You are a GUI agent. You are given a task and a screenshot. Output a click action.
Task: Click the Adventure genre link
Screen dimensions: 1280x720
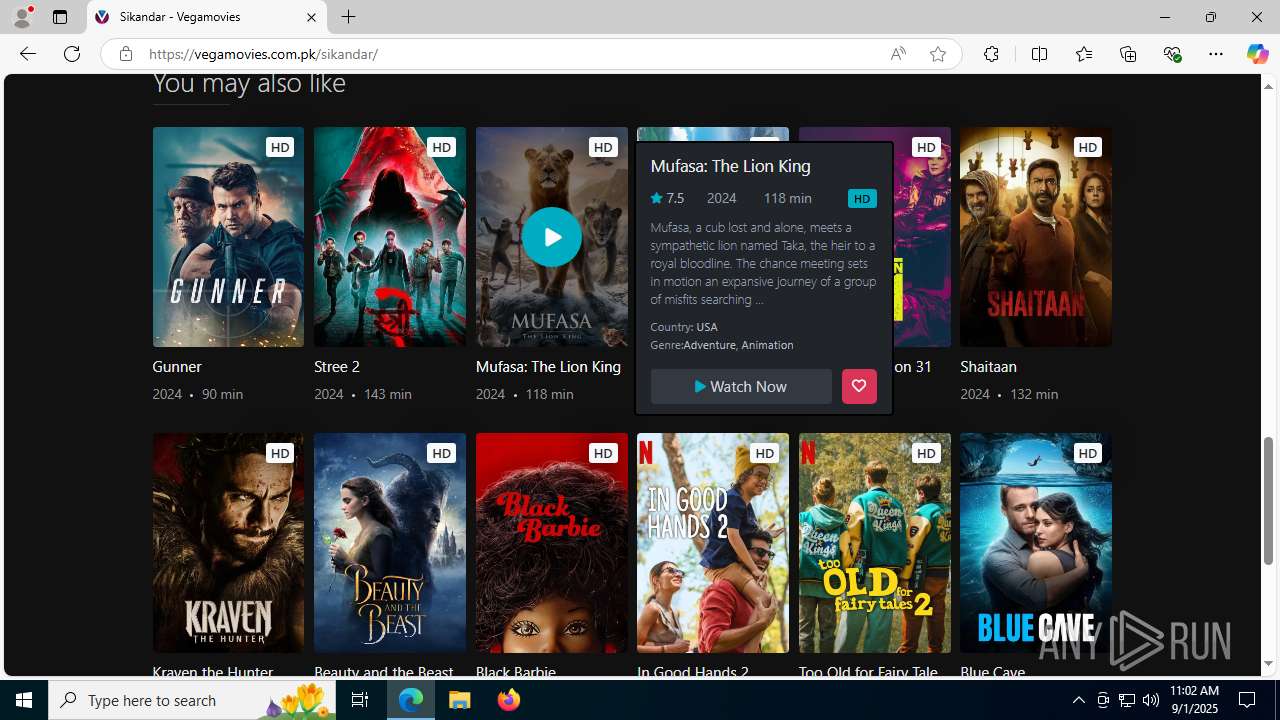(709, 345)
